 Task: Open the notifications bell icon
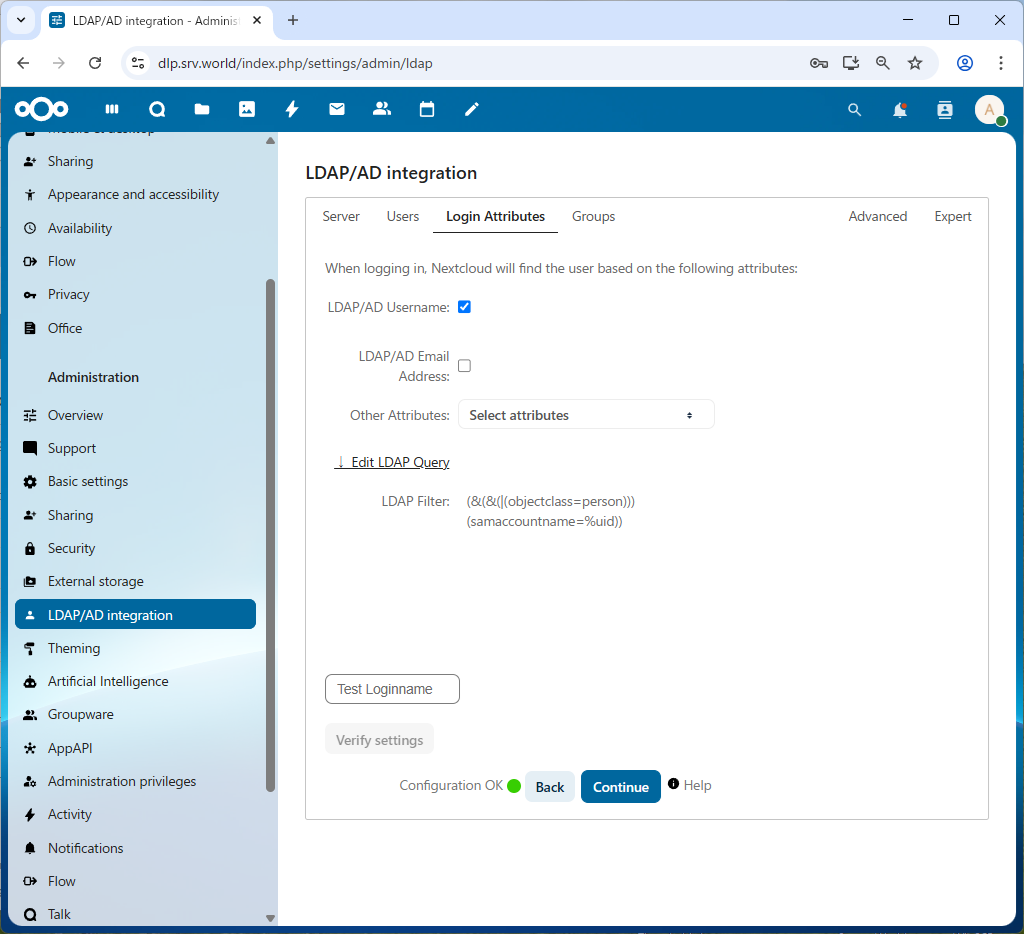[x=900, y=110]
